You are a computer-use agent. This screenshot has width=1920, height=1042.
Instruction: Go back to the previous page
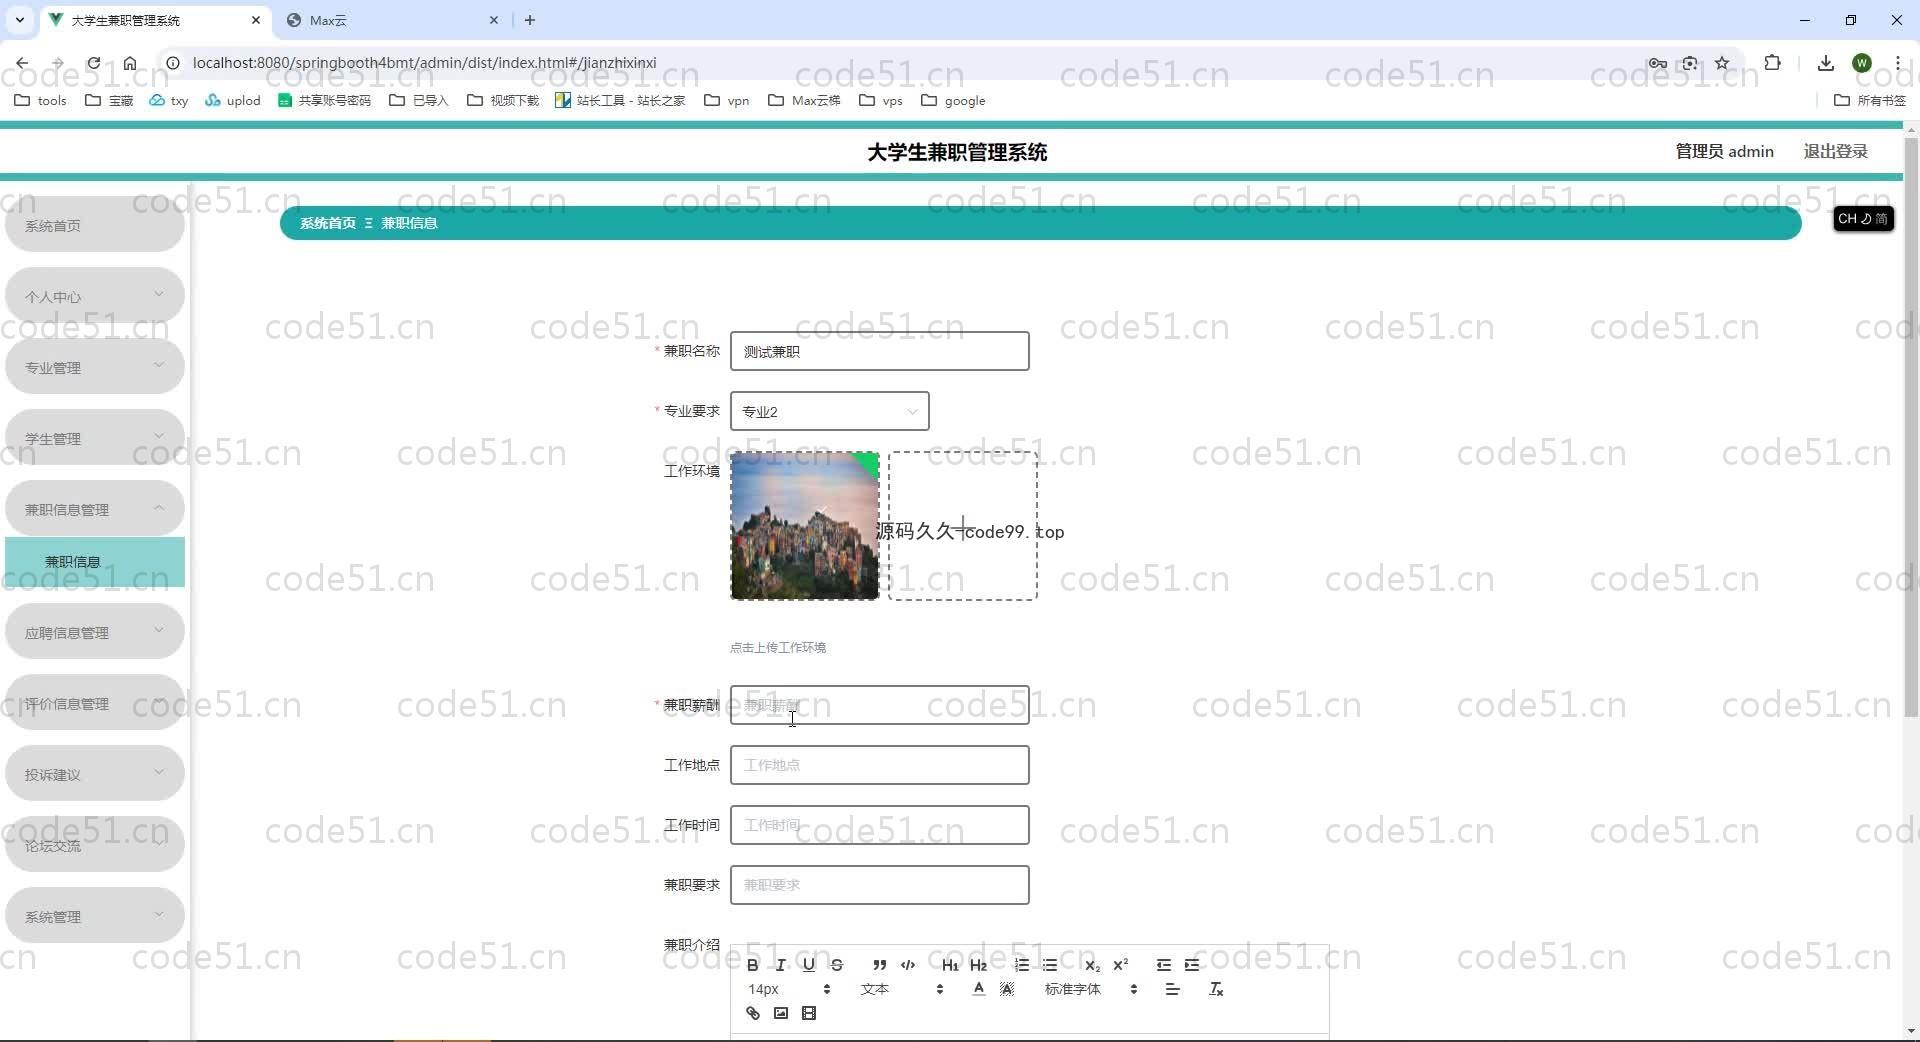point(22,63)
